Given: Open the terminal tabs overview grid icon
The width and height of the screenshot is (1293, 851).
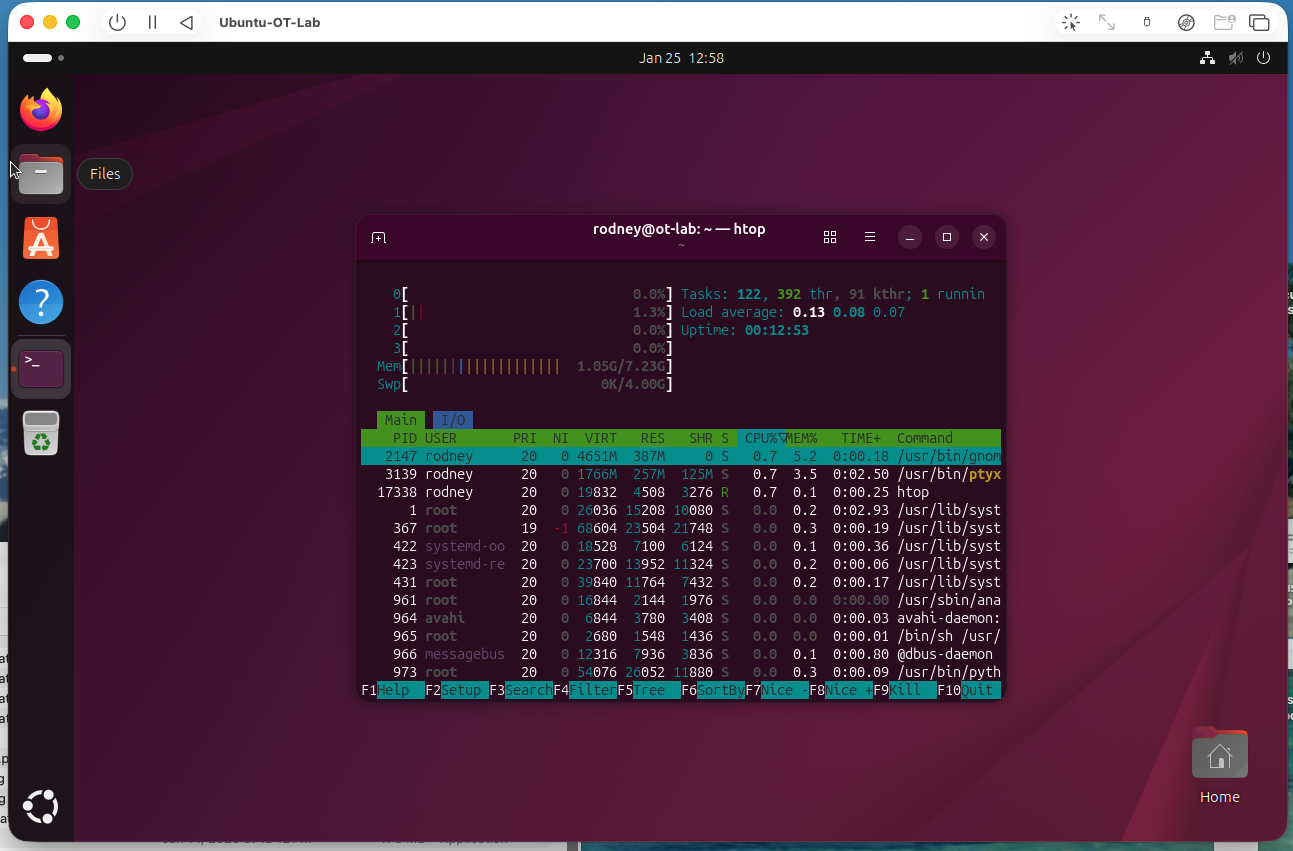Looking at the screenshot, I should click(830, 237).
